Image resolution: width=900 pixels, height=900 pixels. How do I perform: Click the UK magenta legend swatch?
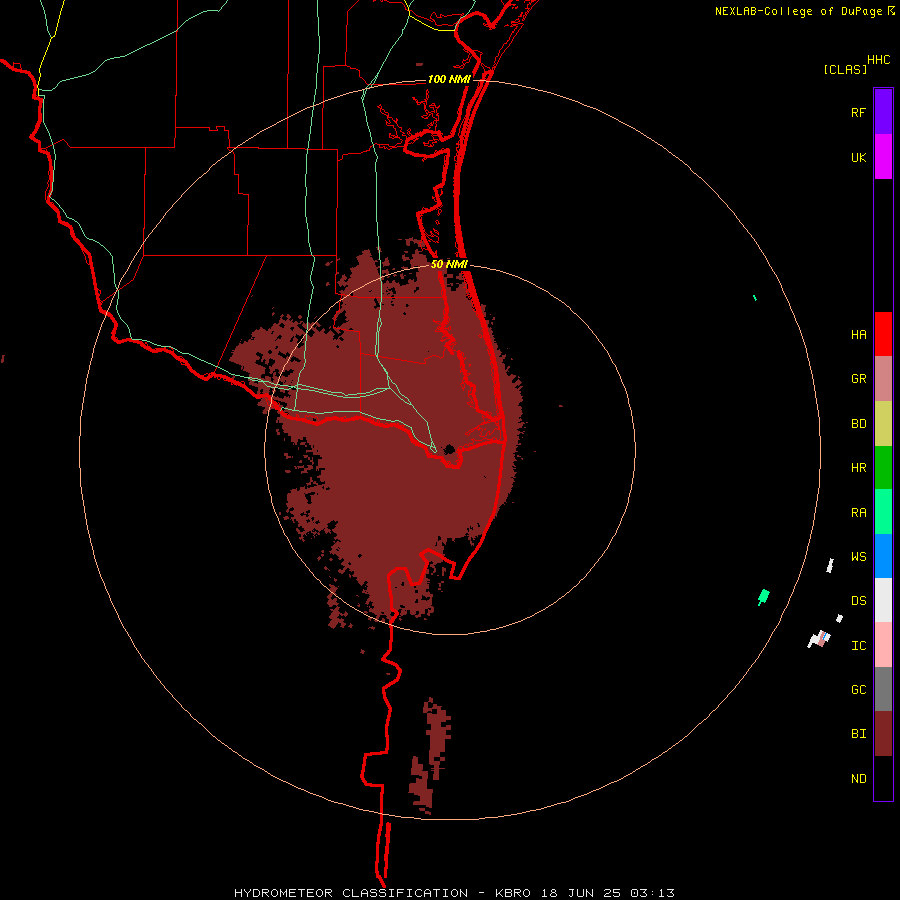pyautogui.click(x=883, y=157)
